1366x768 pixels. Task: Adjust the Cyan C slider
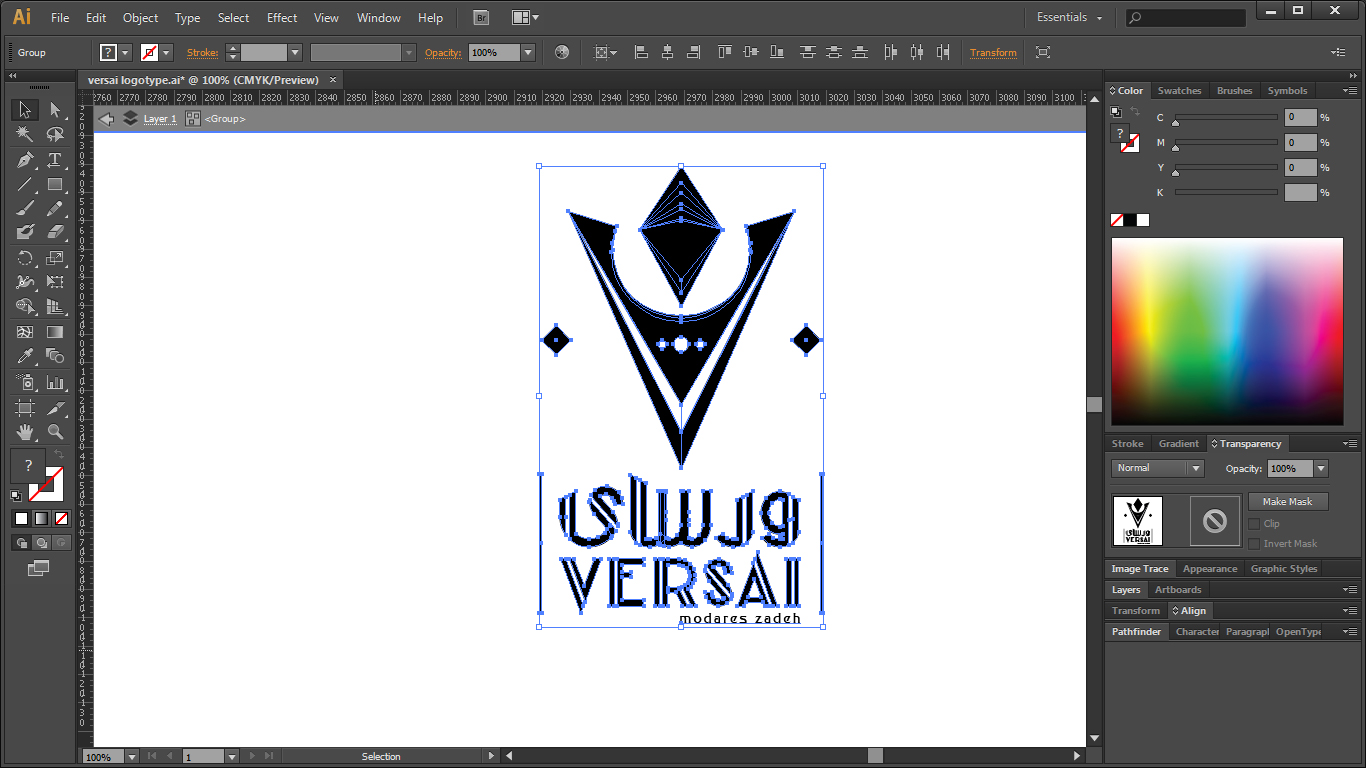coord(1226,118)
